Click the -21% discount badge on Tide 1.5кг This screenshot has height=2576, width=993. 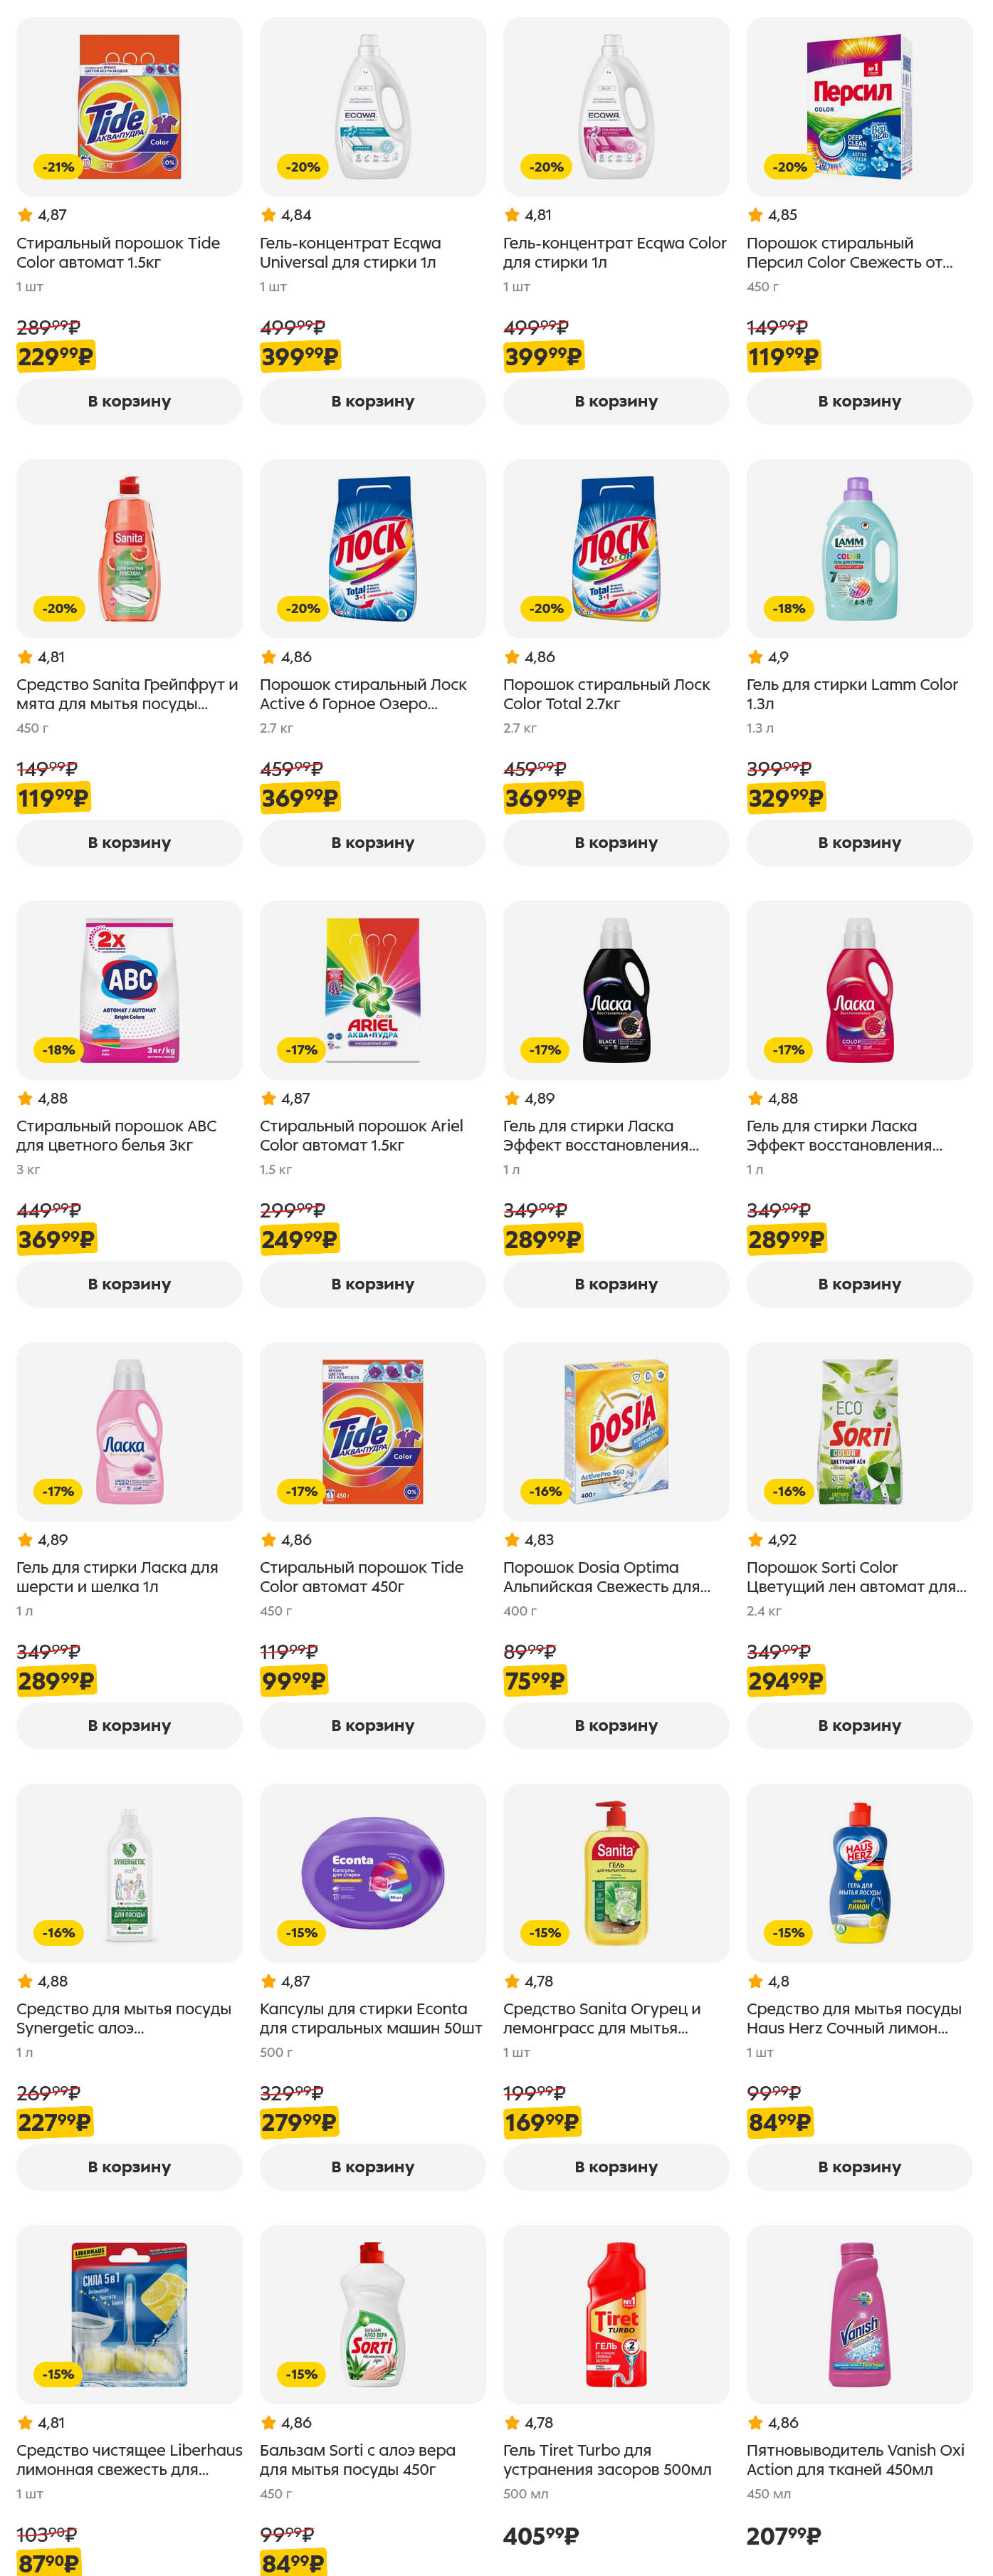click(x=58, y=167)
